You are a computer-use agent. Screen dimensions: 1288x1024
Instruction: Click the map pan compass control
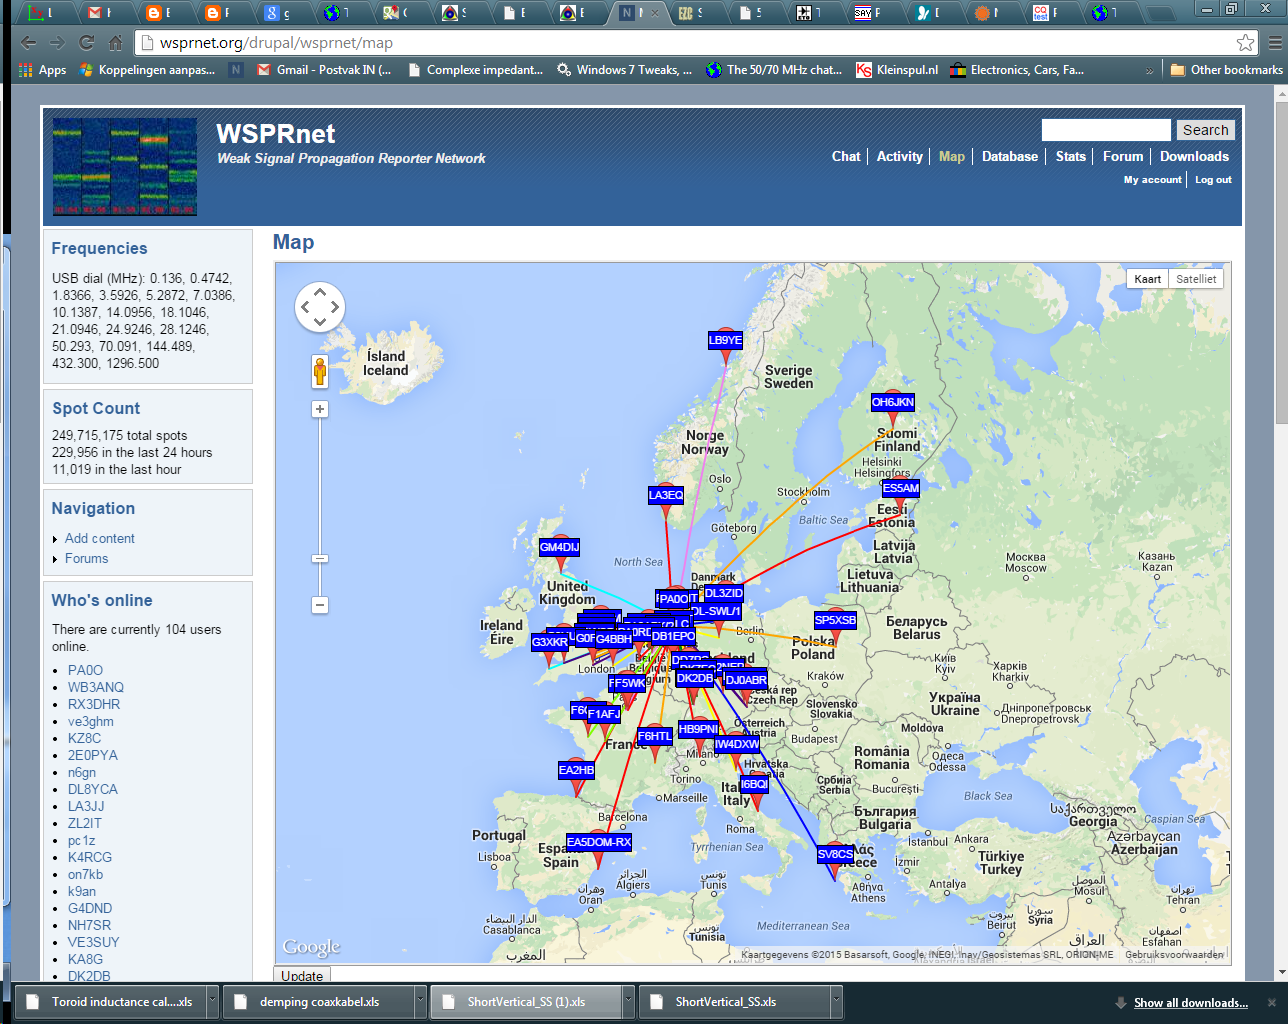(319, 307)
